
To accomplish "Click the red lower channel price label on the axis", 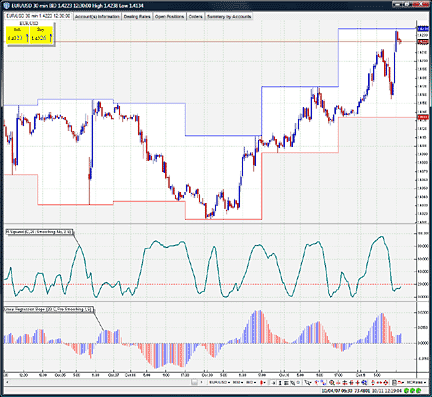I will pyautogui.click(x=423, y=117).
